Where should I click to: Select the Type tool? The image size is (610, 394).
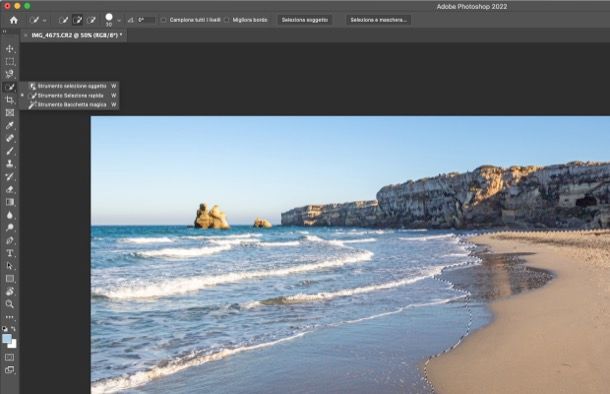tap(10, 253)
